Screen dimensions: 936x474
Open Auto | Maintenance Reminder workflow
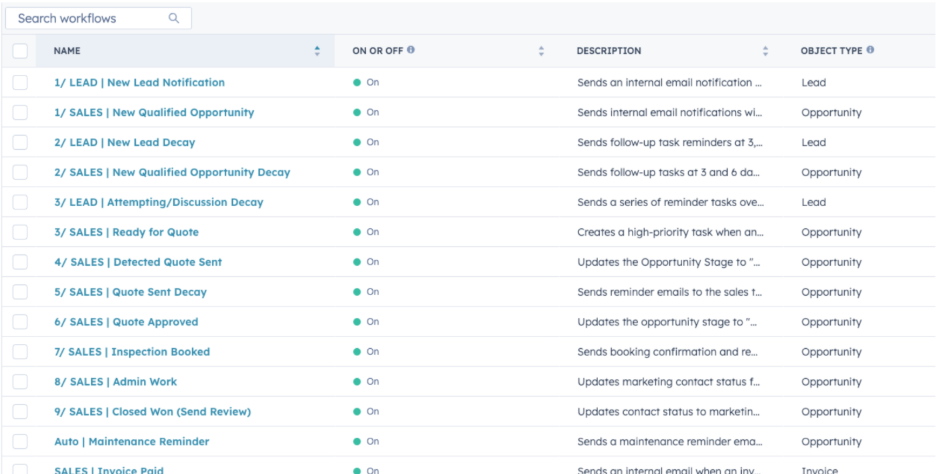point(132,441)
